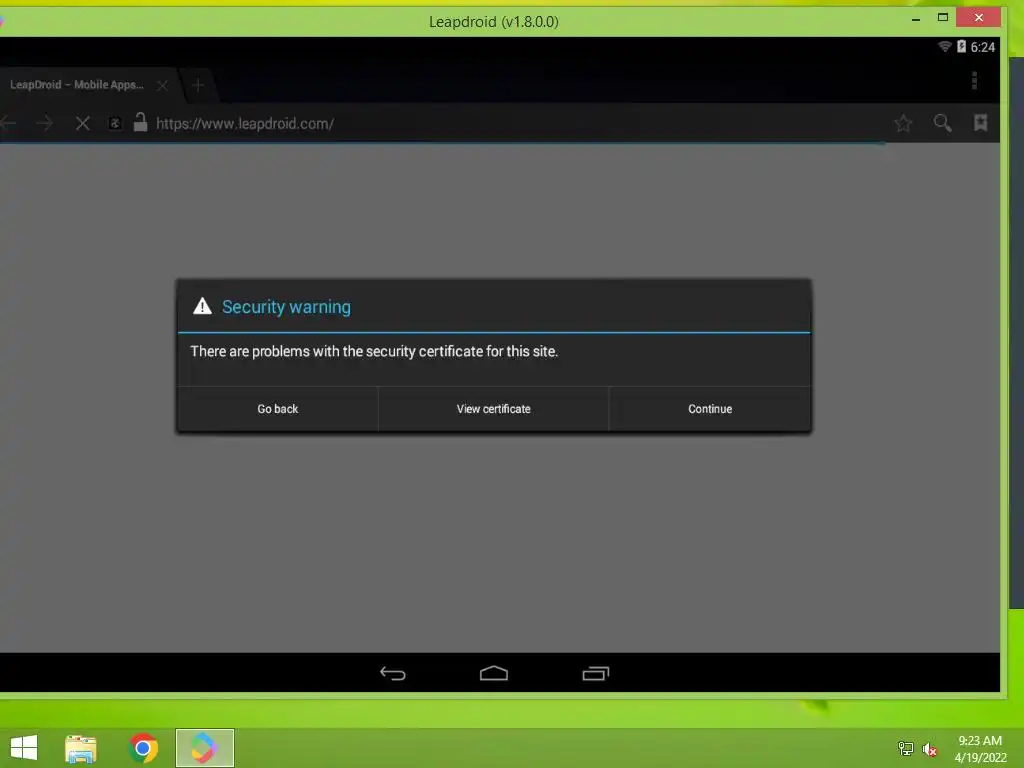Select the LeapDroid – Mobile Apps tab
The image size is (1024, 768).
coord(76,85)
